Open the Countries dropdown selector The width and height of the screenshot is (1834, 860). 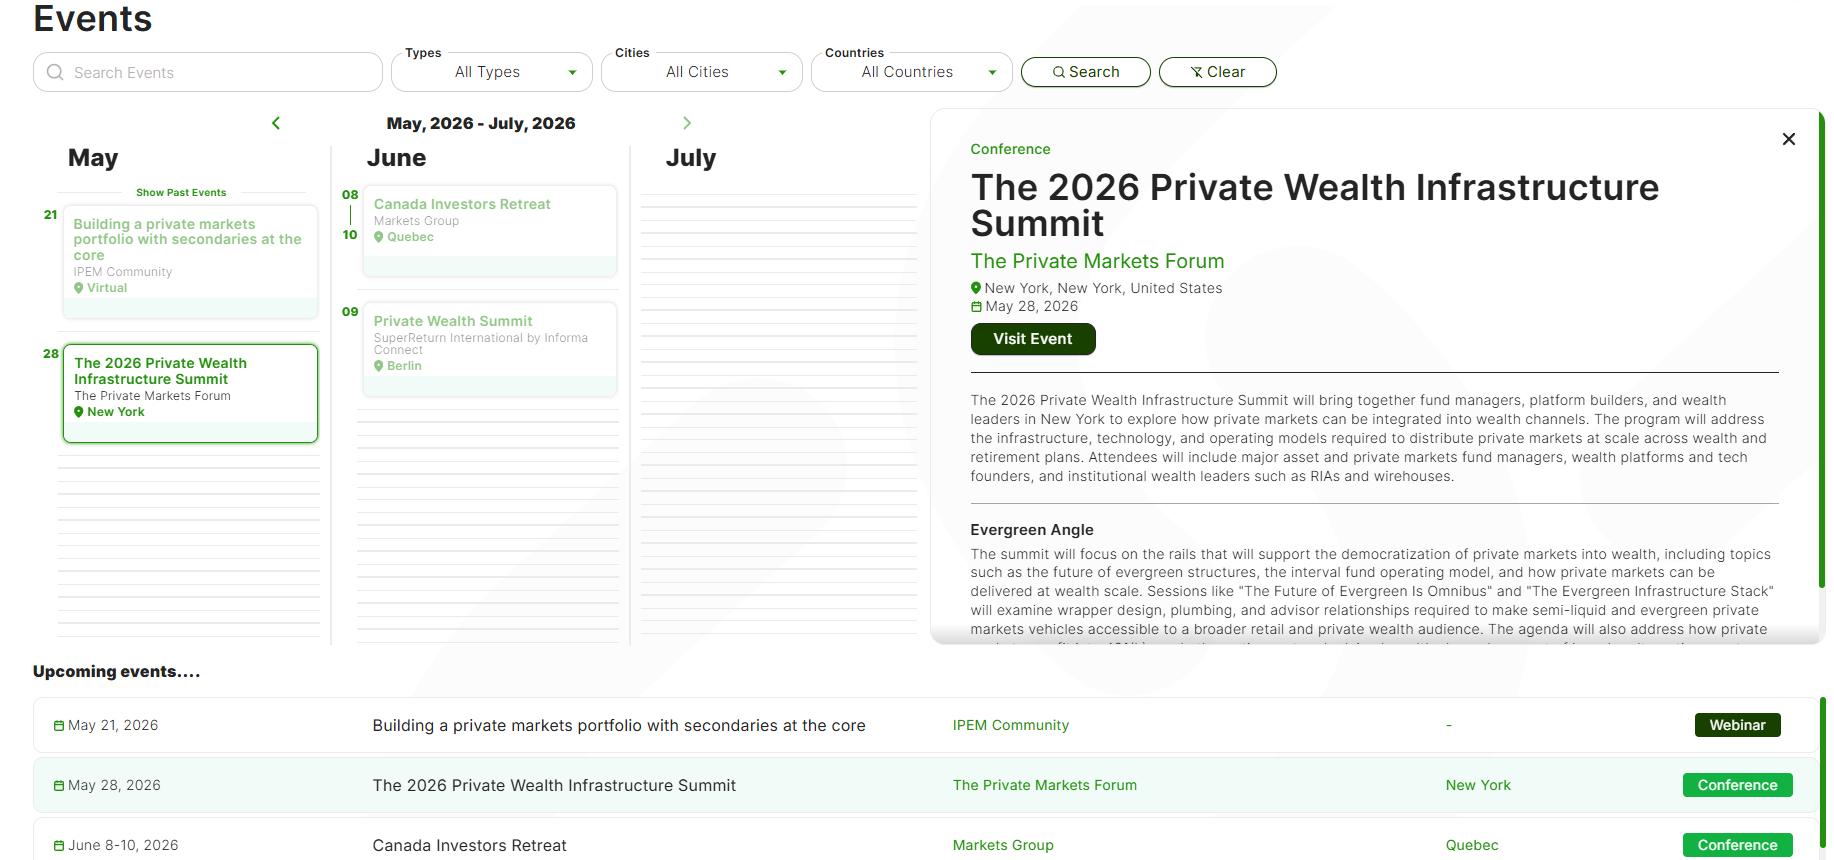pos(912,72)
